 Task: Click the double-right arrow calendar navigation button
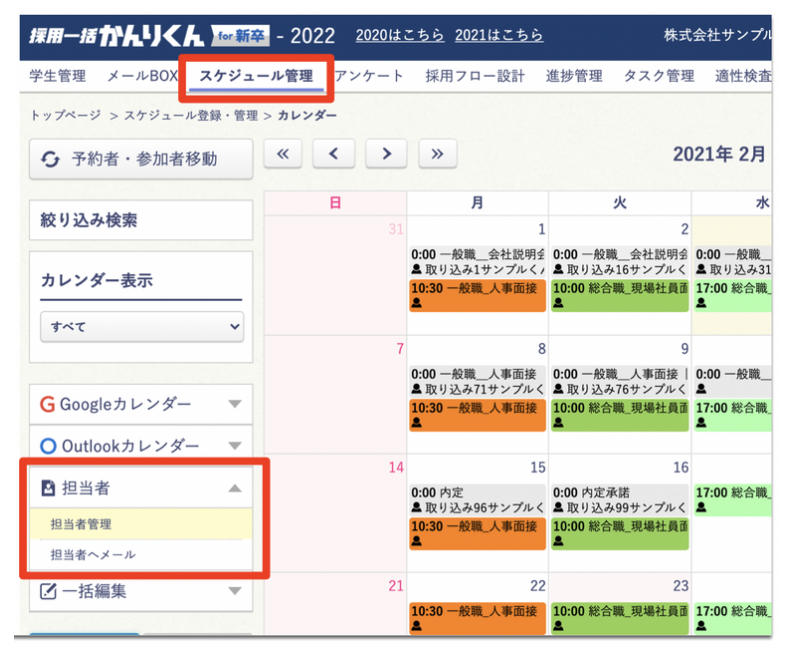coord(437,154)
